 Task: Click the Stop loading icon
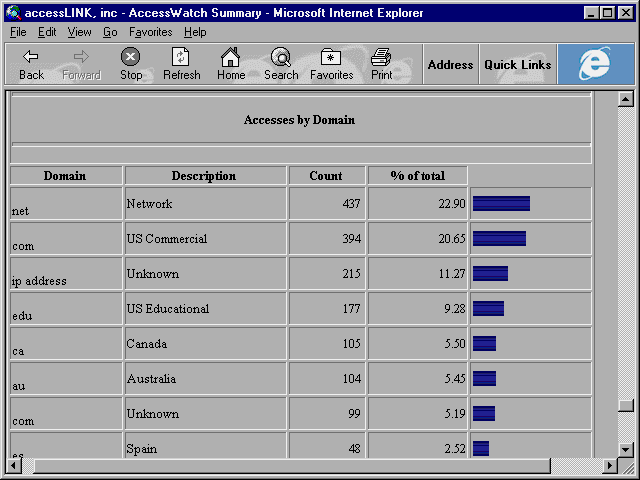click(x=131, y=57)
